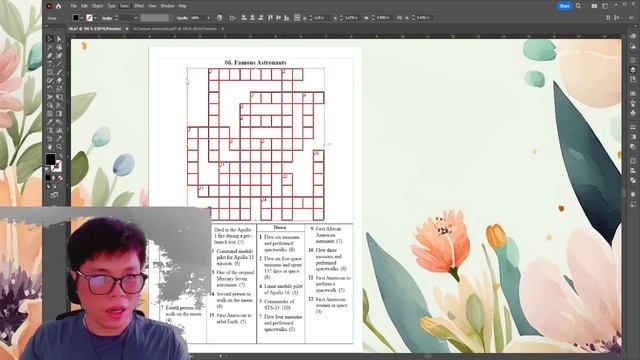Viewport: 640px width, 360px height.
Task: Open the fill color dropdown in control bar
Action: 82,18
